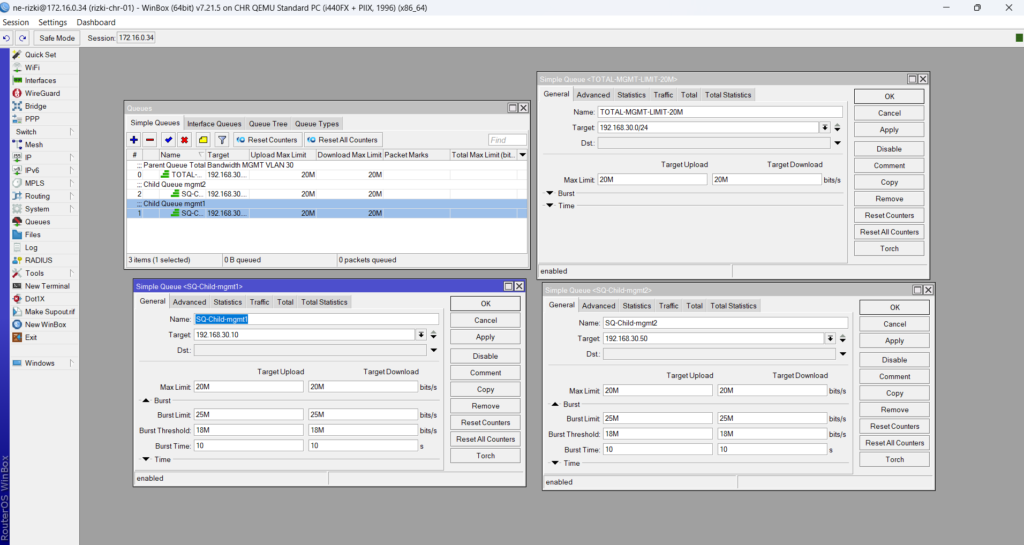Select the TOTAL- queue row numbered 0
Viewport: 1024px width, 545px height.
click(x=327, y=175)
